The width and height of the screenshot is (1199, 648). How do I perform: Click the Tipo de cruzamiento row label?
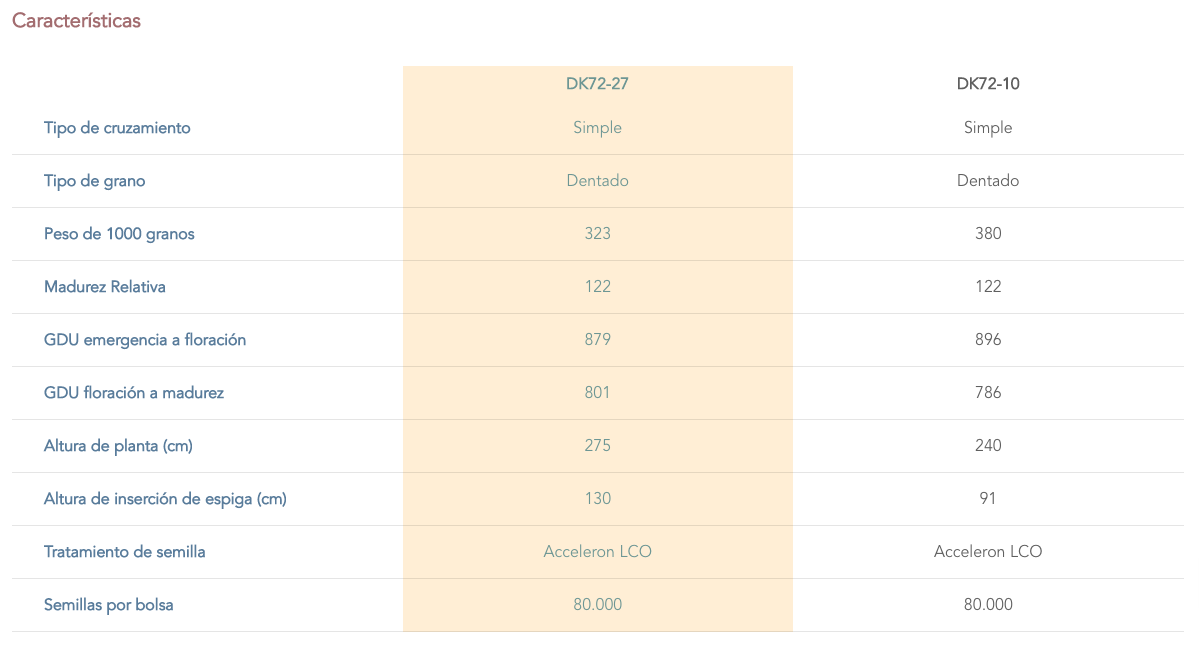[x=117, y=128]
